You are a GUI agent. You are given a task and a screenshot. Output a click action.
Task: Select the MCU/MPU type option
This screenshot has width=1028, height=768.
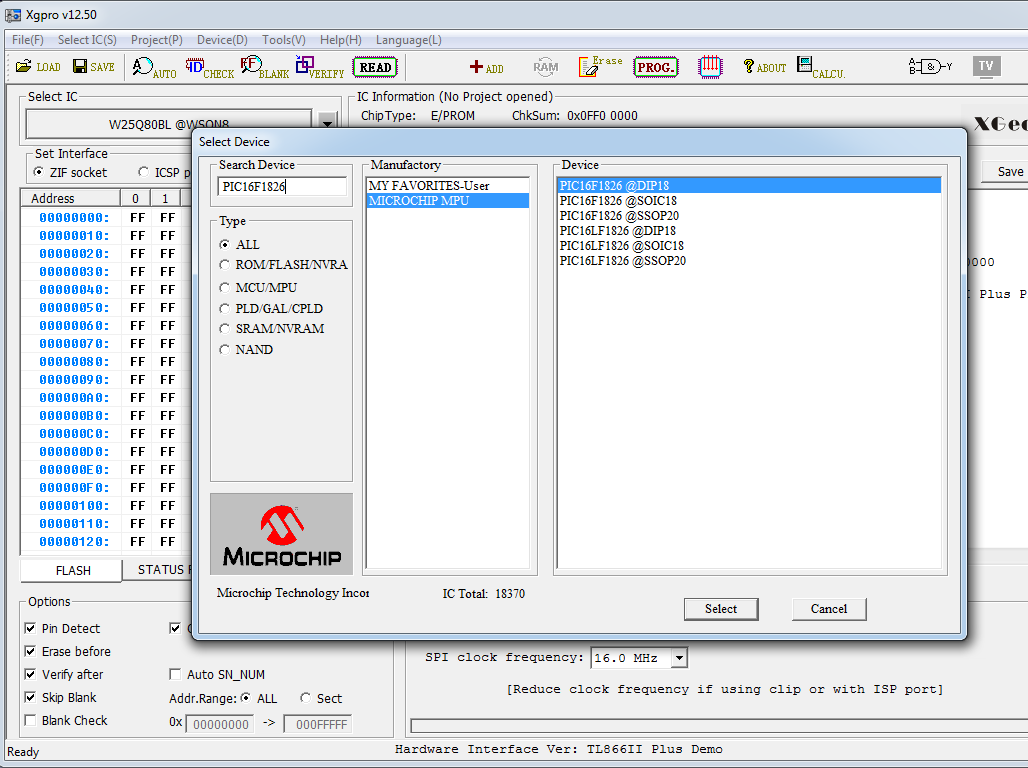pos(225,288)
